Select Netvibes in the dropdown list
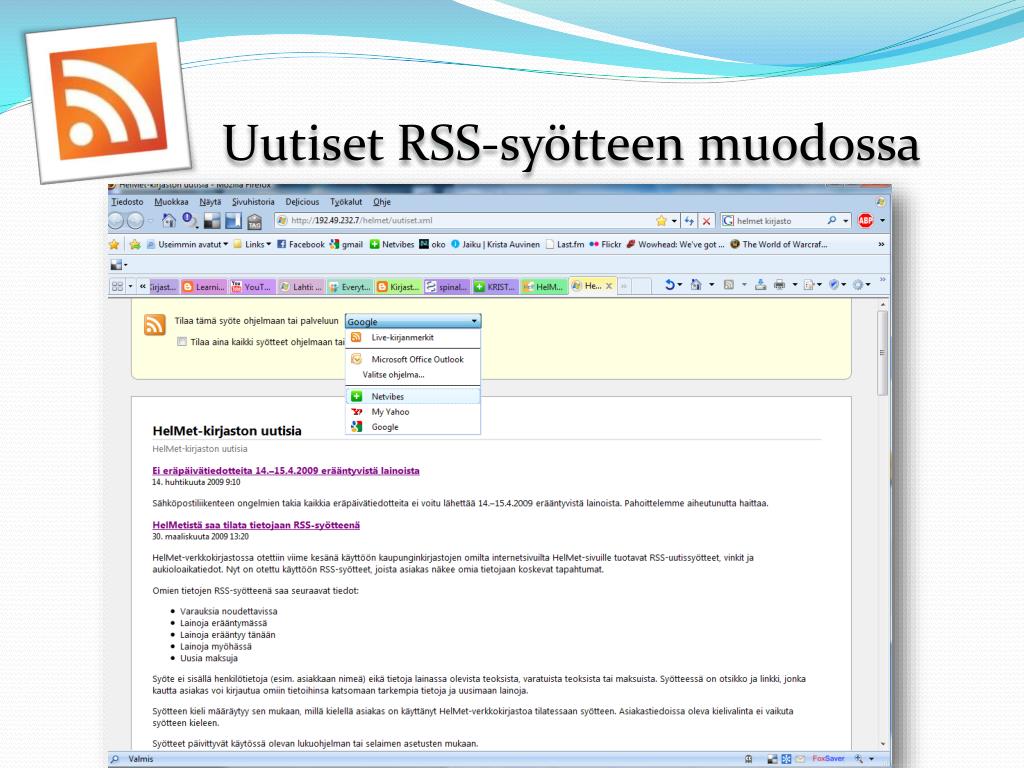The width and height of the screenshot is (1024, 768). tap(413, 396)
